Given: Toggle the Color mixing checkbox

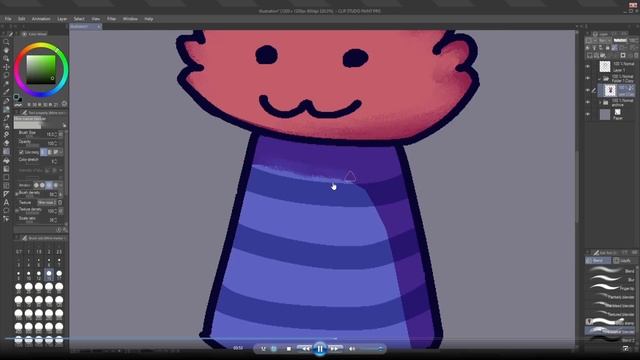Looking at the screenshot, I should (x=21, y=152).
